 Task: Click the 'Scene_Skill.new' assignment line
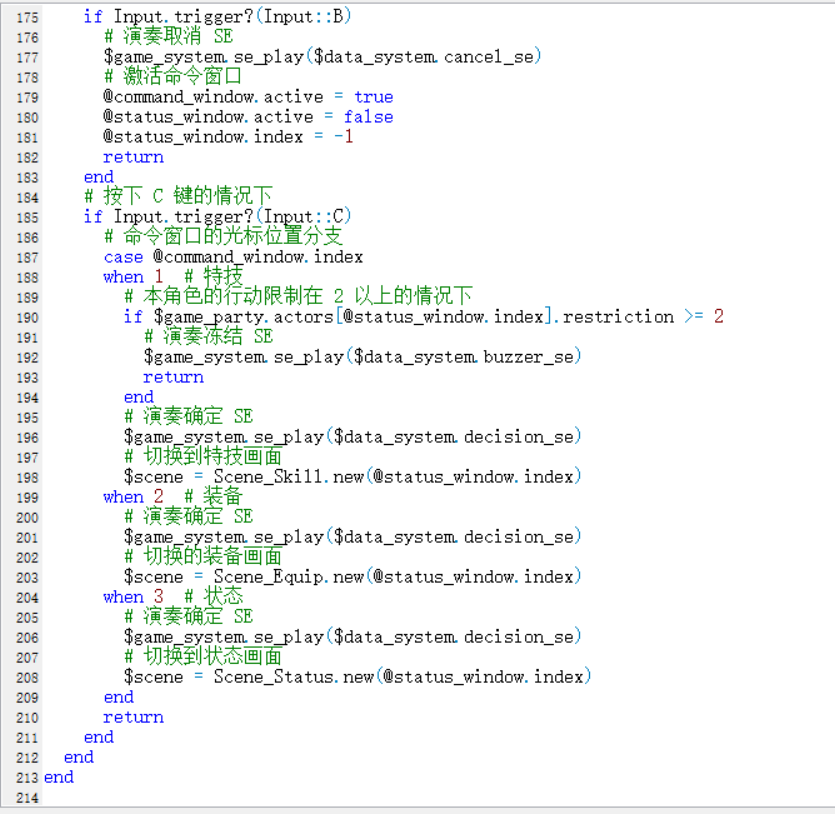[x=352, y=476]
